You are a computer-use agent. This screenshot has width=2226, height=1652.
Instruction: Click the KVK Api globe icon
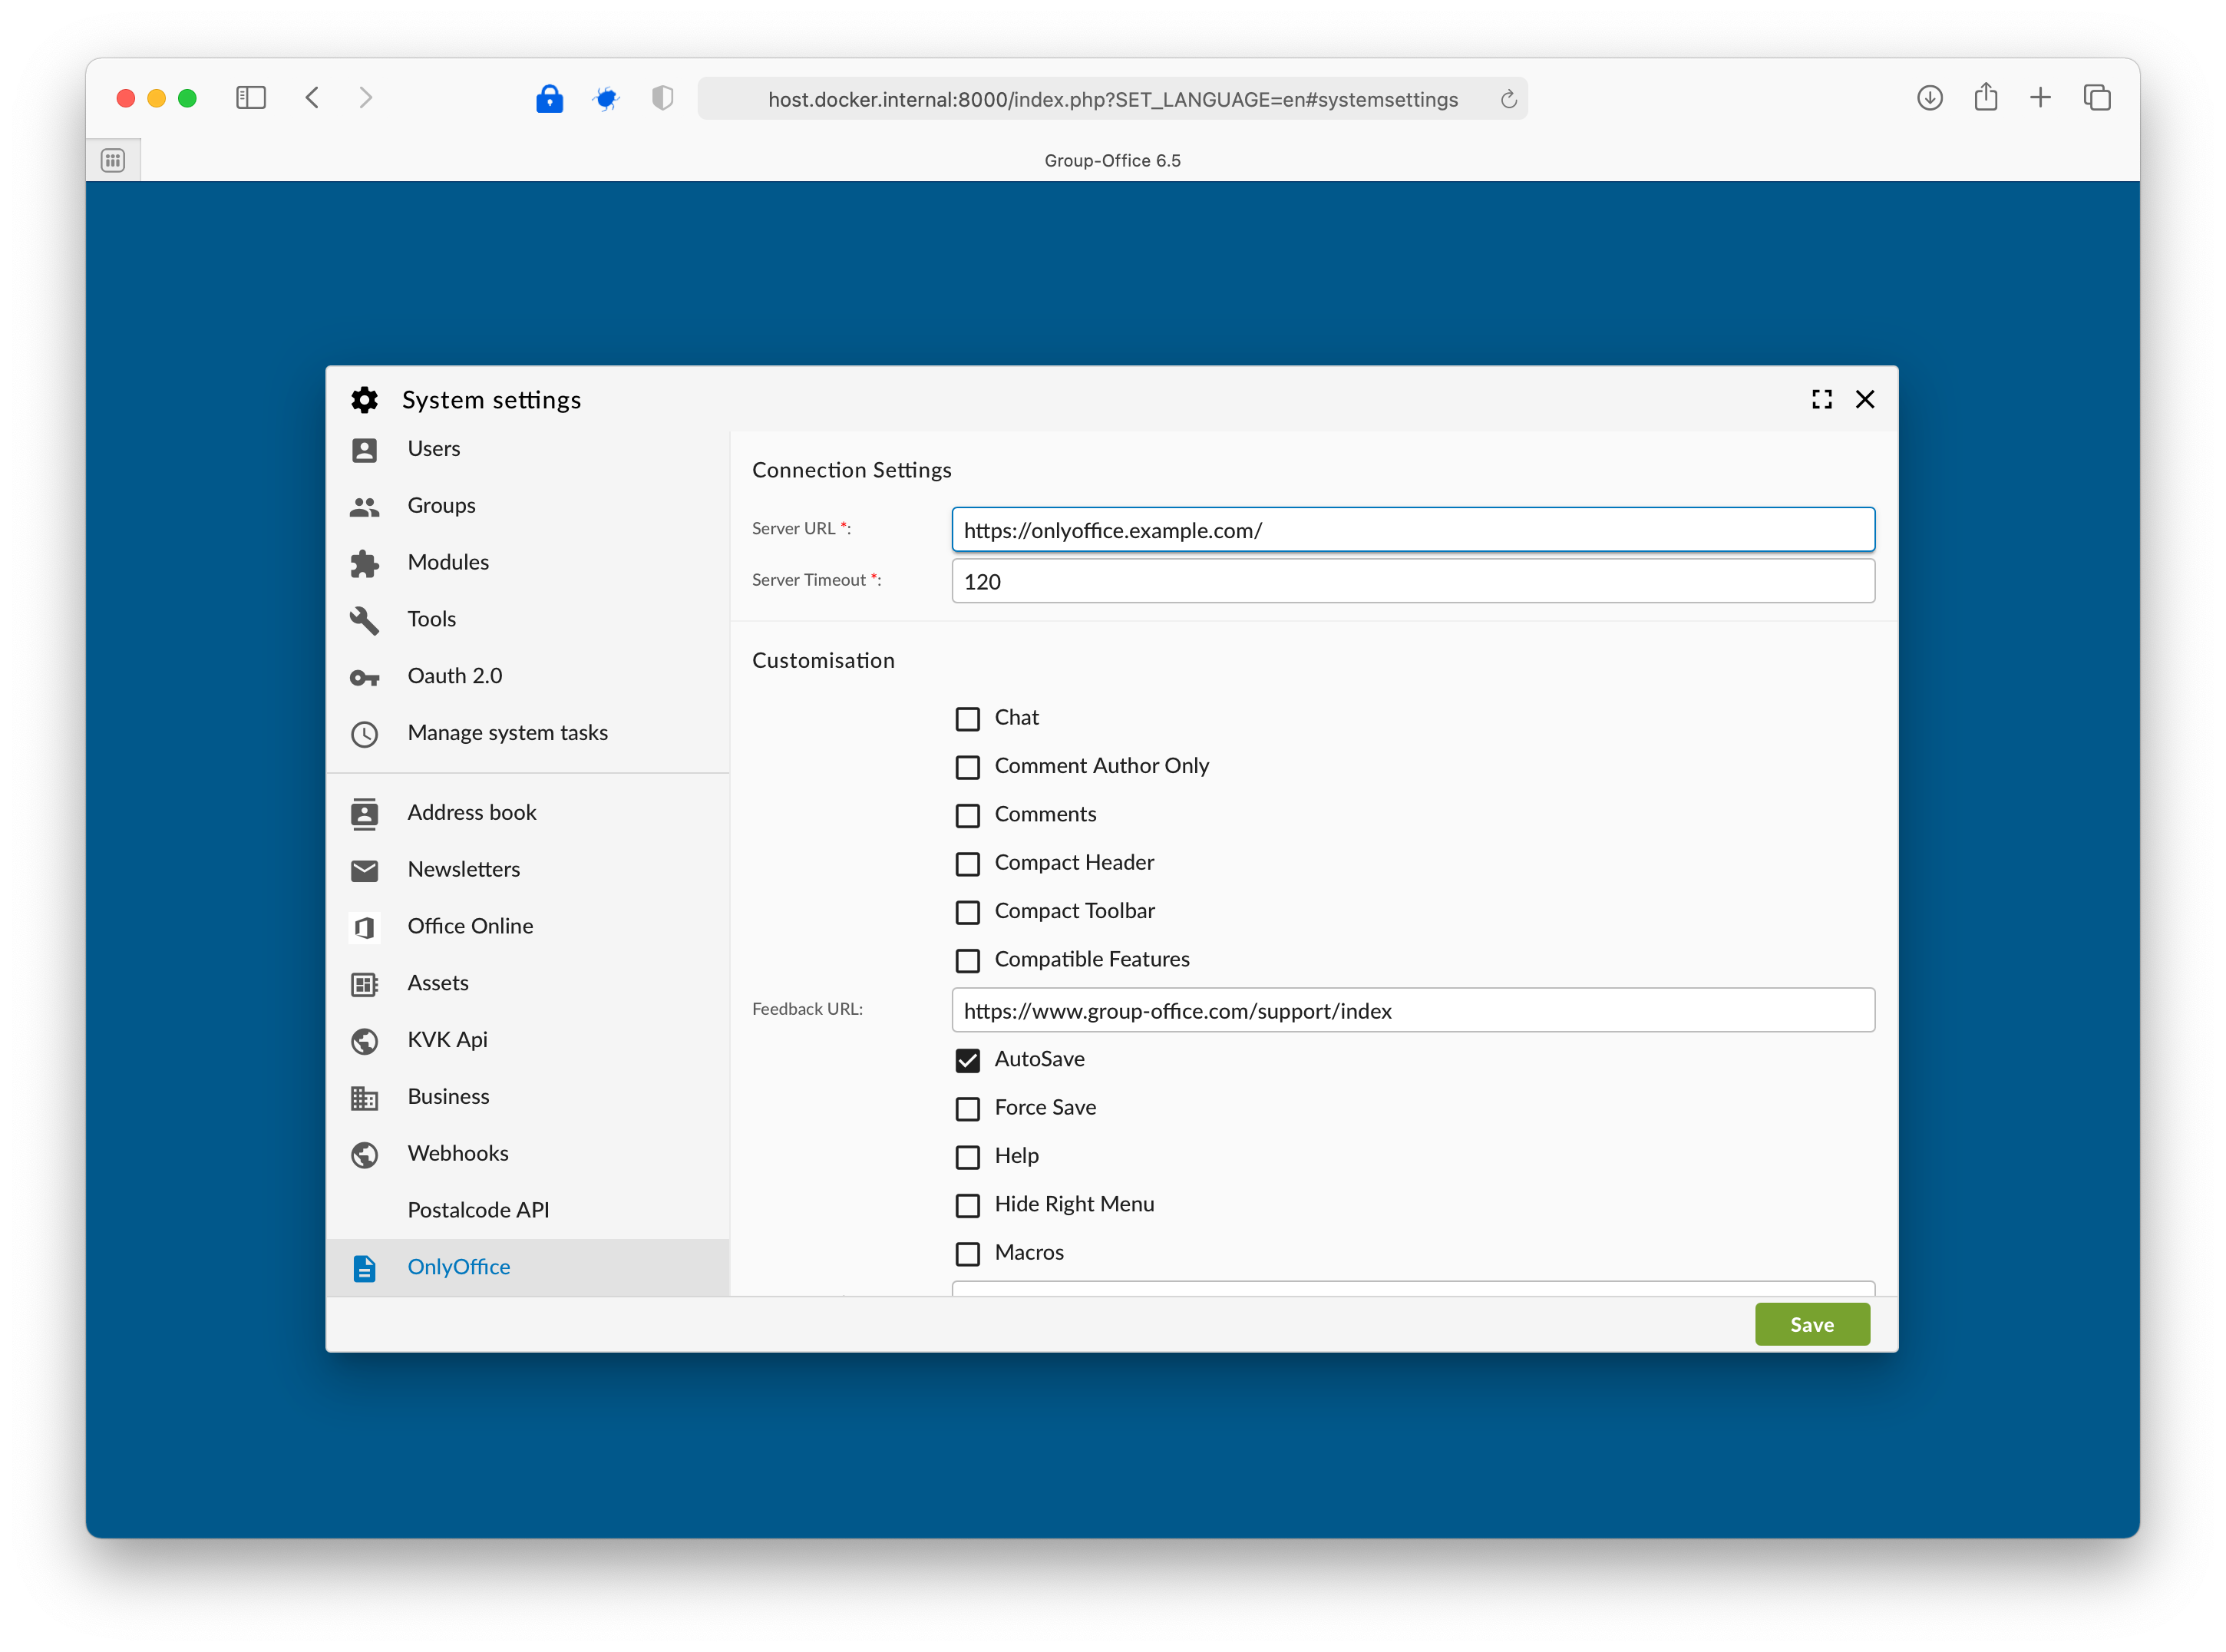pyautogui.click(x=364, y=1041)
